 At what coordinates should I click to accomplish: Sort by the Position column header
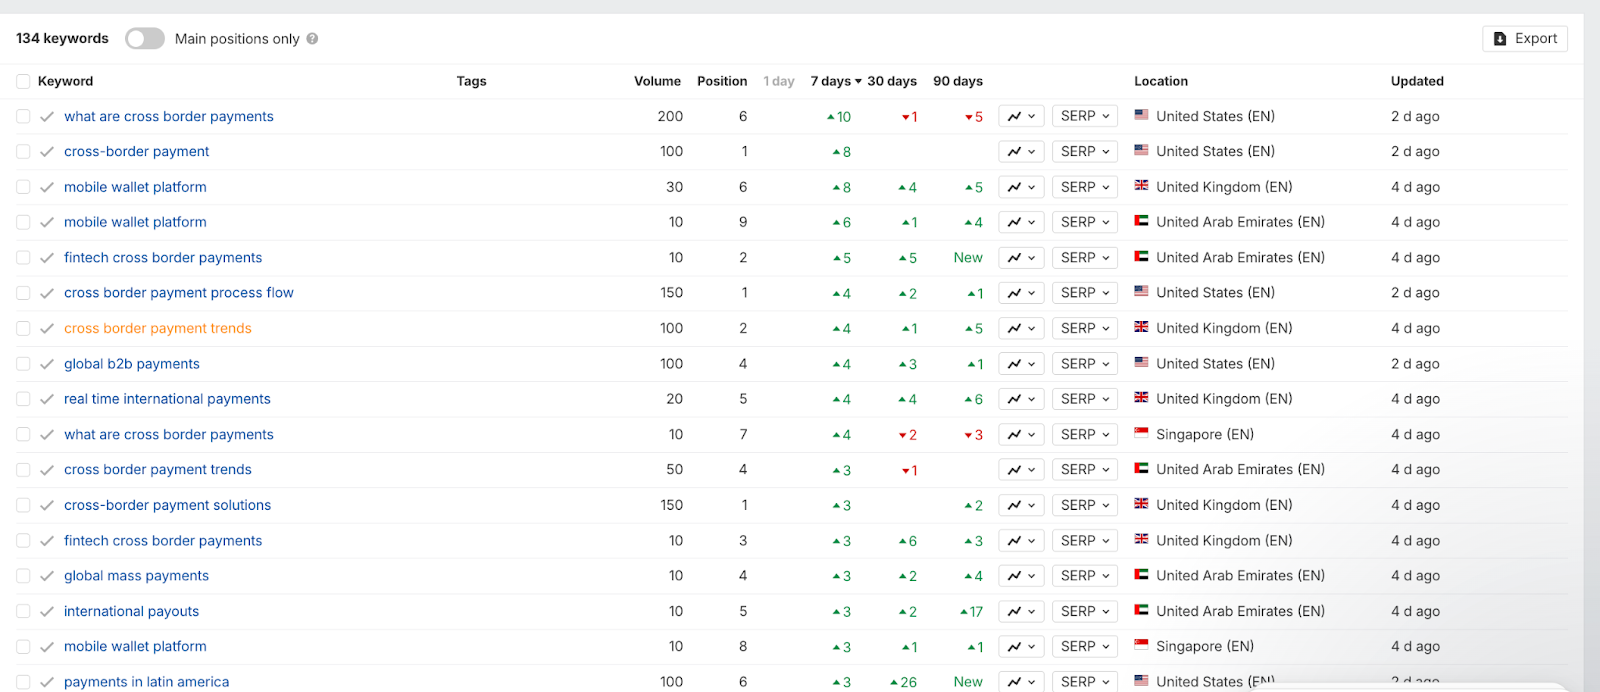tap(722, 81)
